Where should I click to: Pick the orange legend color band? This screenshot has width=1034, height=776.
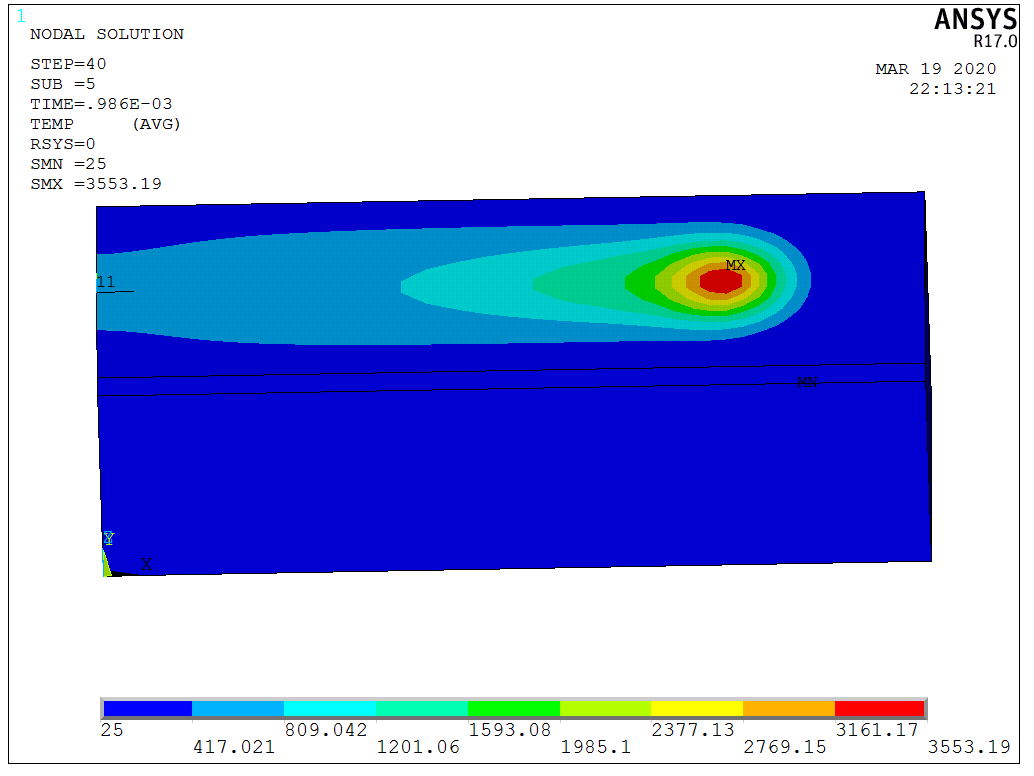point(788,709)
